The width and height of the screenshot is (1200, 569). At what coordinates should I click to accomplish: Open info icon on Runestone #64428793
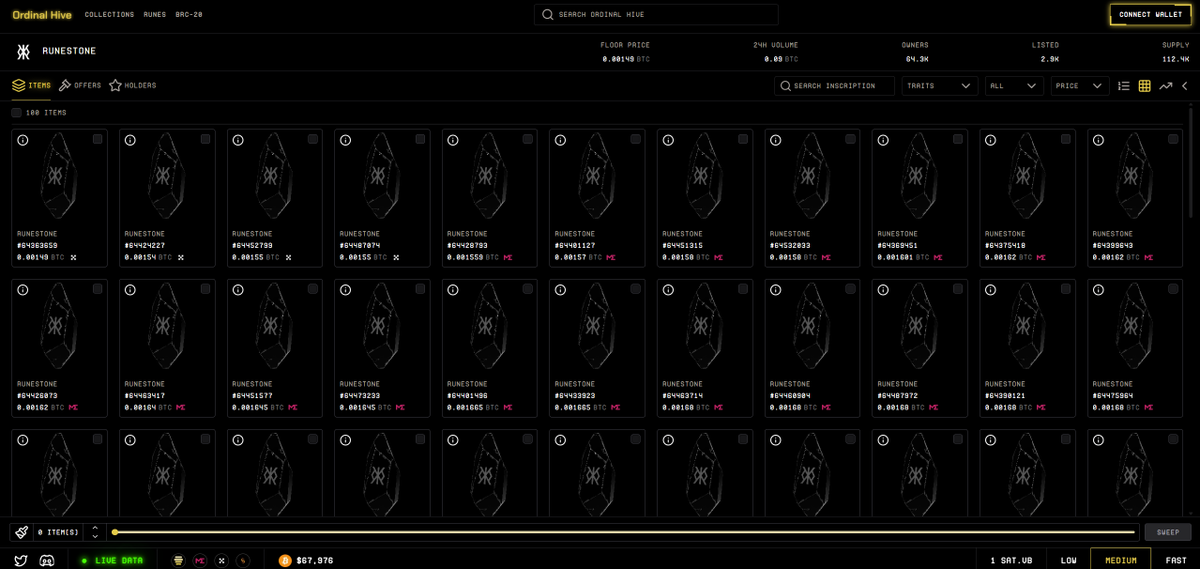click(453, 140)
